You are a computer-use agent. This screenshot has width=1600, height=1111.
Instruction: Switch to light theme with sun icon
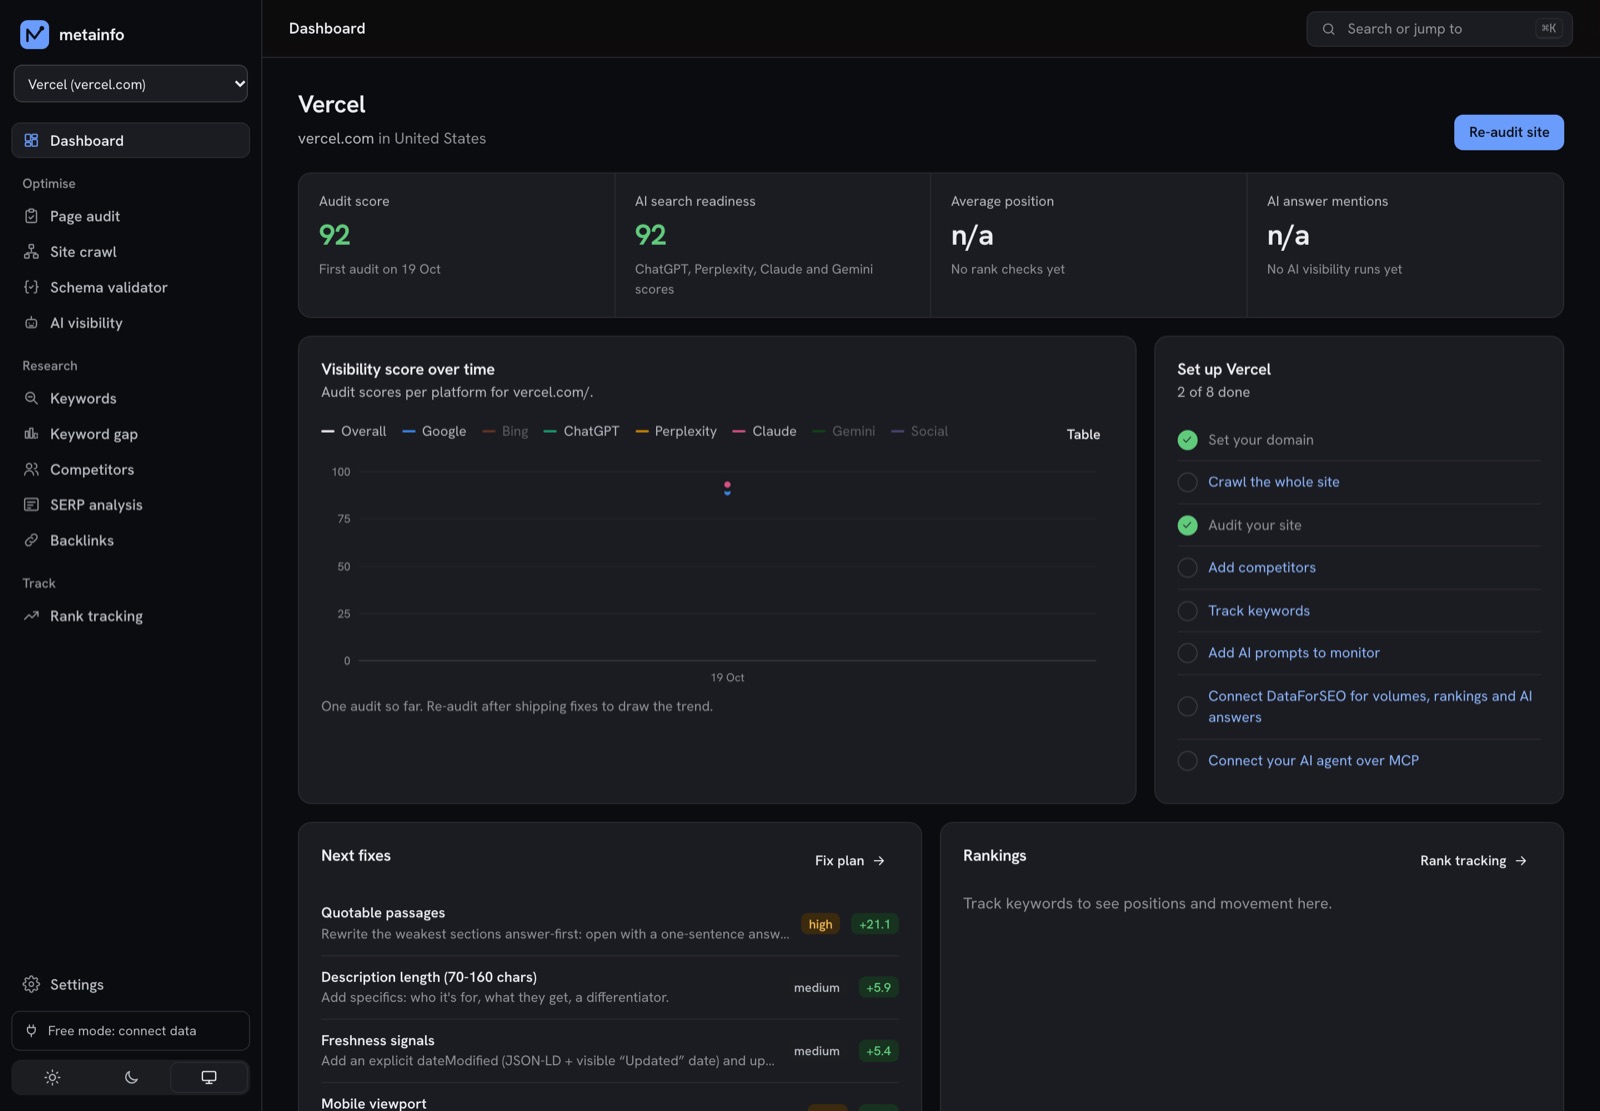[x=52, y=1077]
